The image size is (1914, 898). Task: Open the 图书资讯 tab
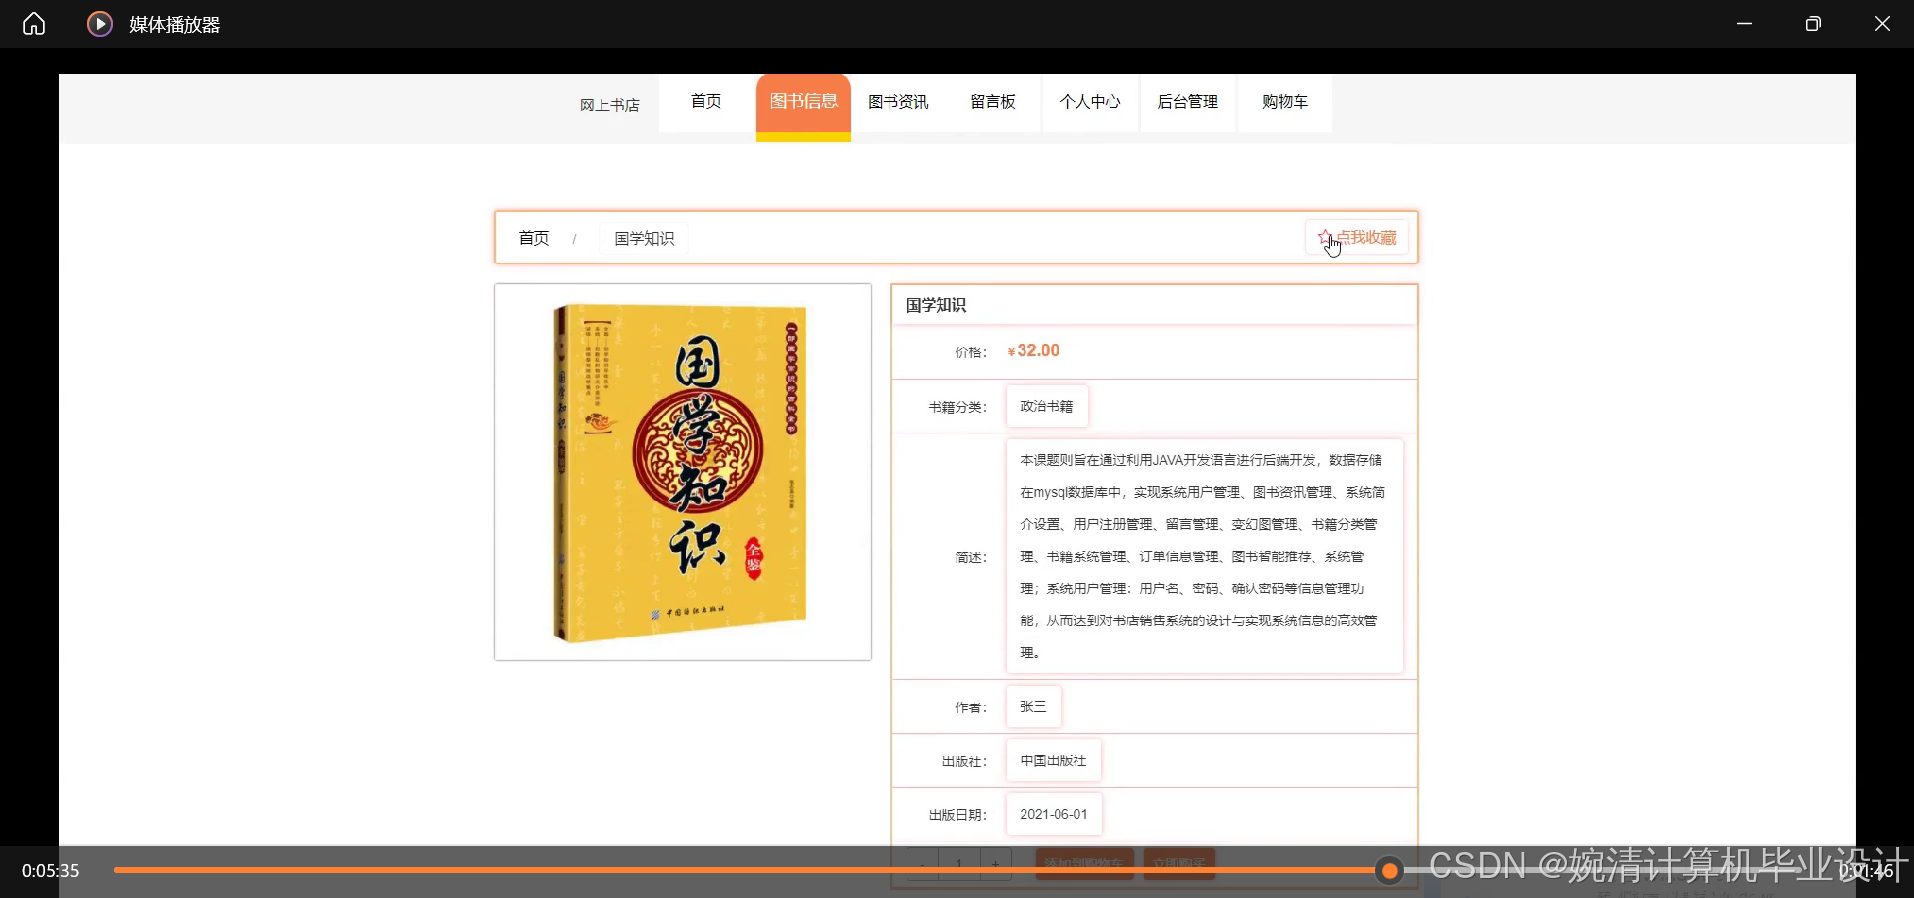[x=898, y=102]
